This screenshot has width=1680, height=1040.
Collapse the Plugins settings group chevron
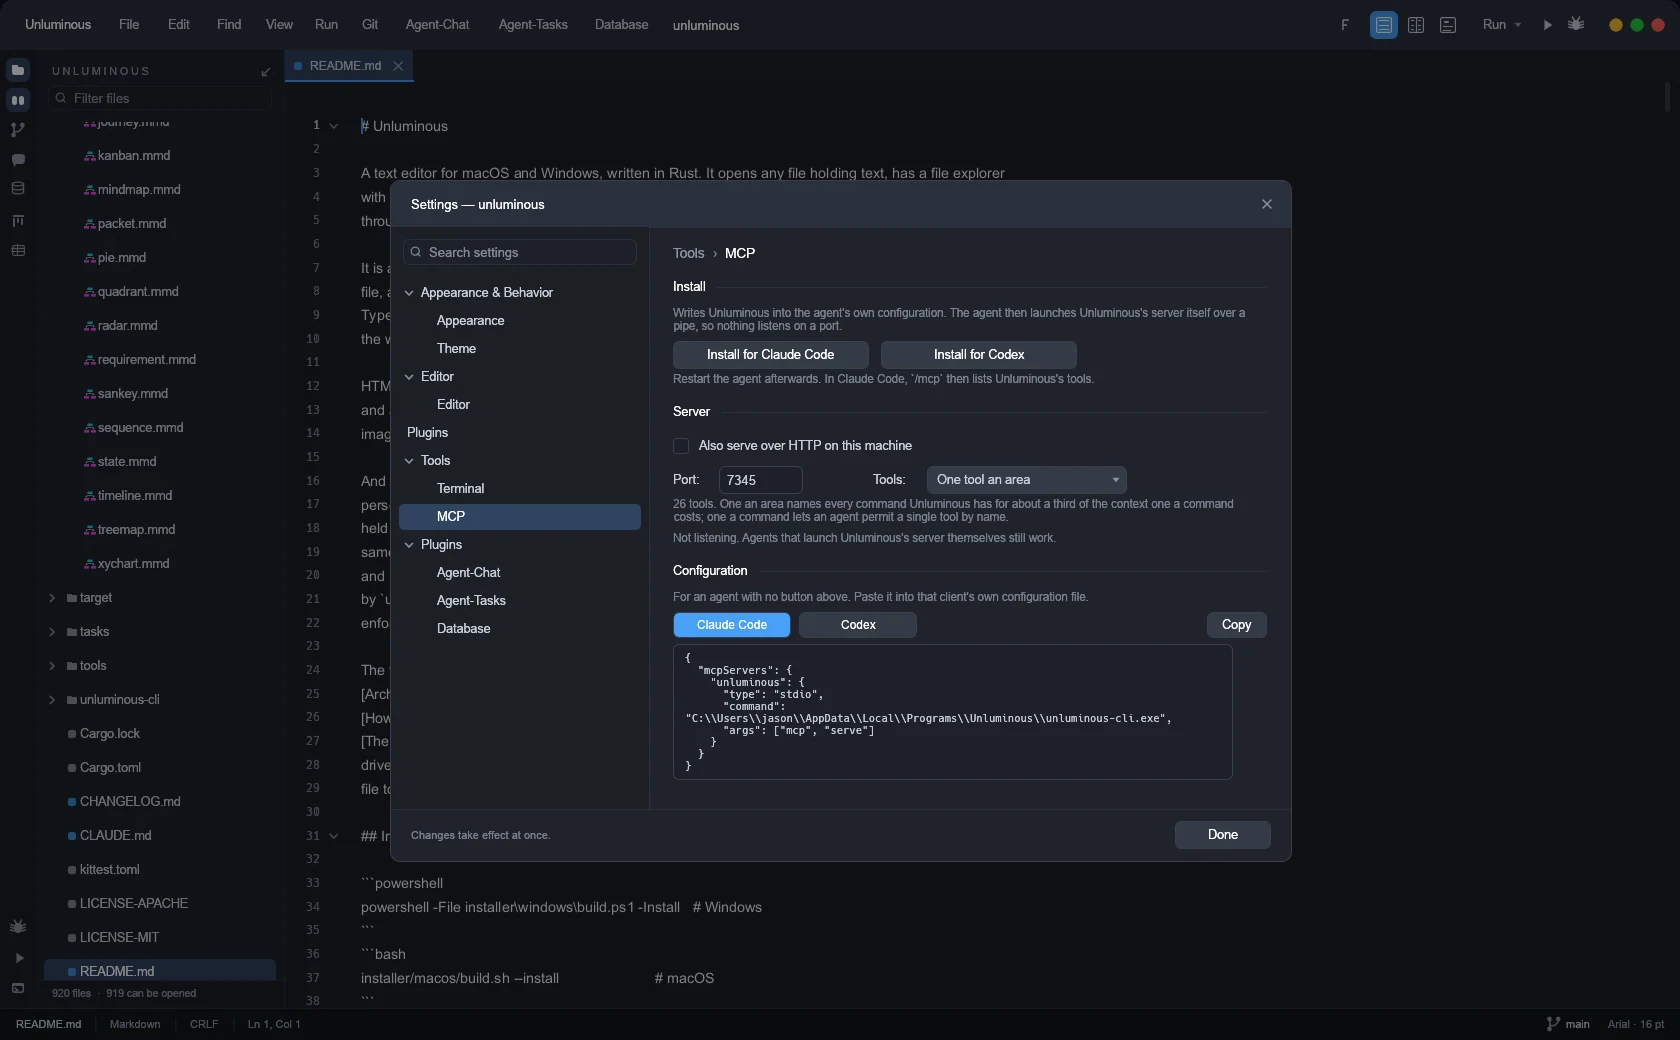tap(409, 545)
